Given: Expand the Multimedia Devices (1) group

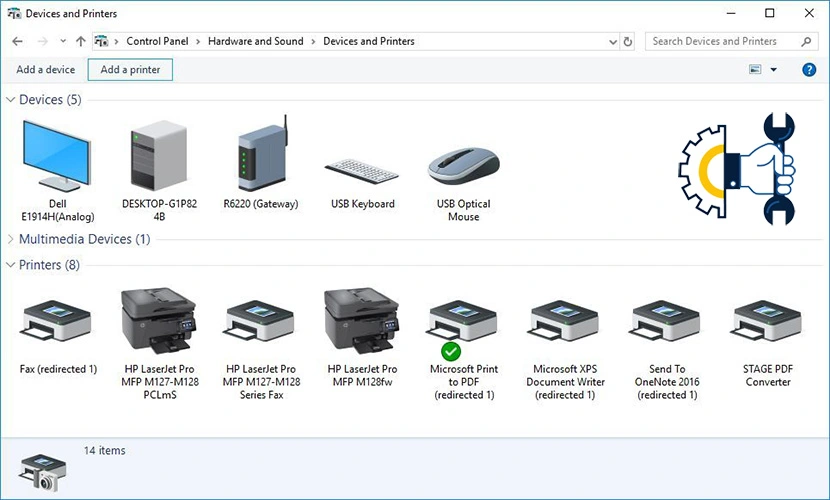Looking at the screenshot, I should pos(11,239).
